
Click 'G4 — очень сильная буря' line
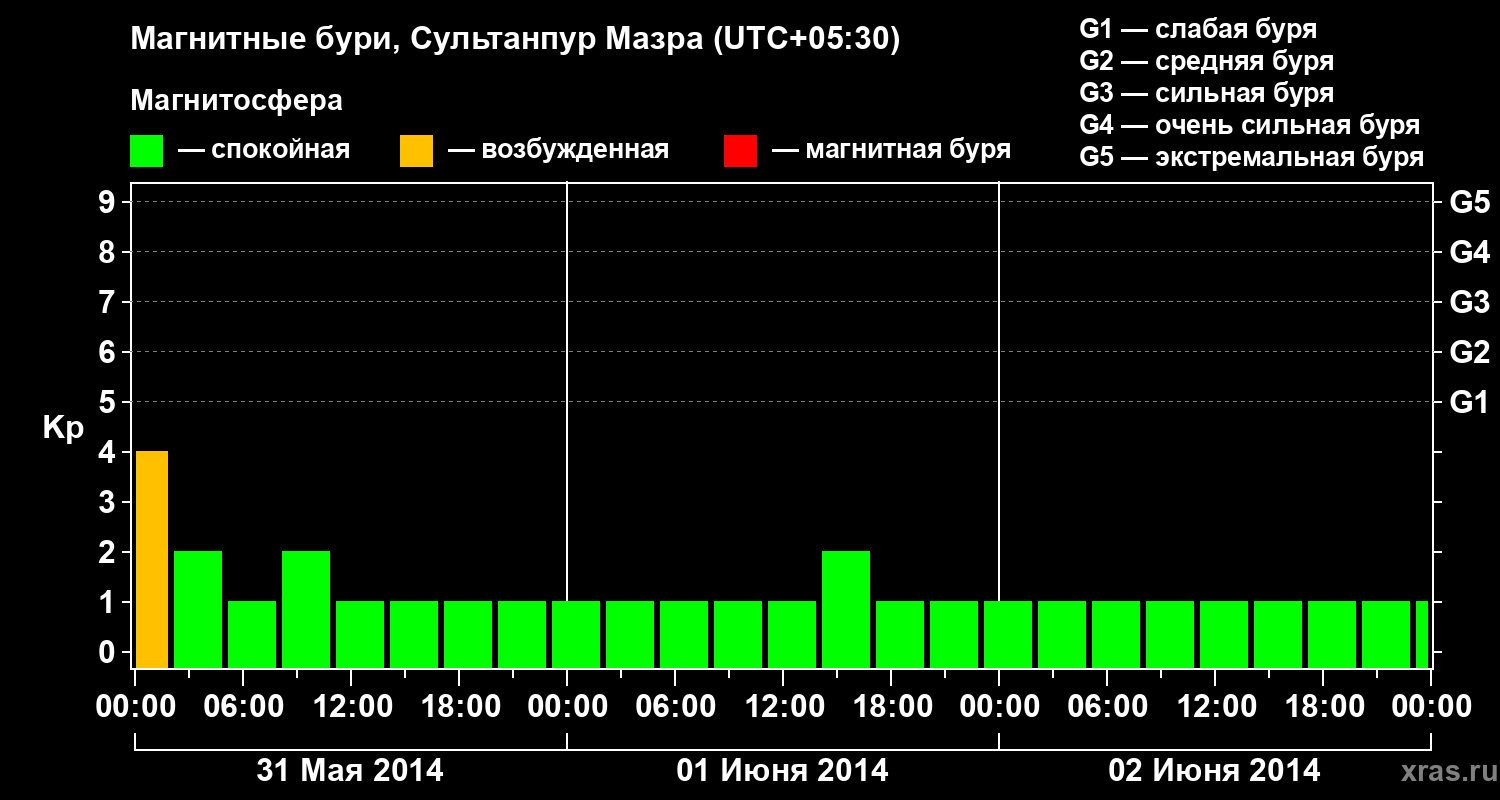(x=1250, y=125)
